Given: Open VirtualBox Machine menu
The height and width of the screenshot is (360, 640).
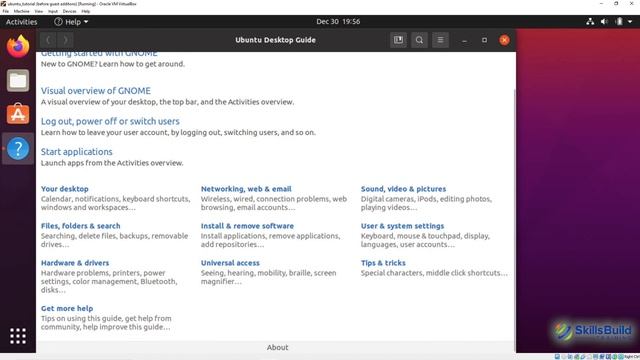Looking at the screenshot, I should click(x=22, y=11).
